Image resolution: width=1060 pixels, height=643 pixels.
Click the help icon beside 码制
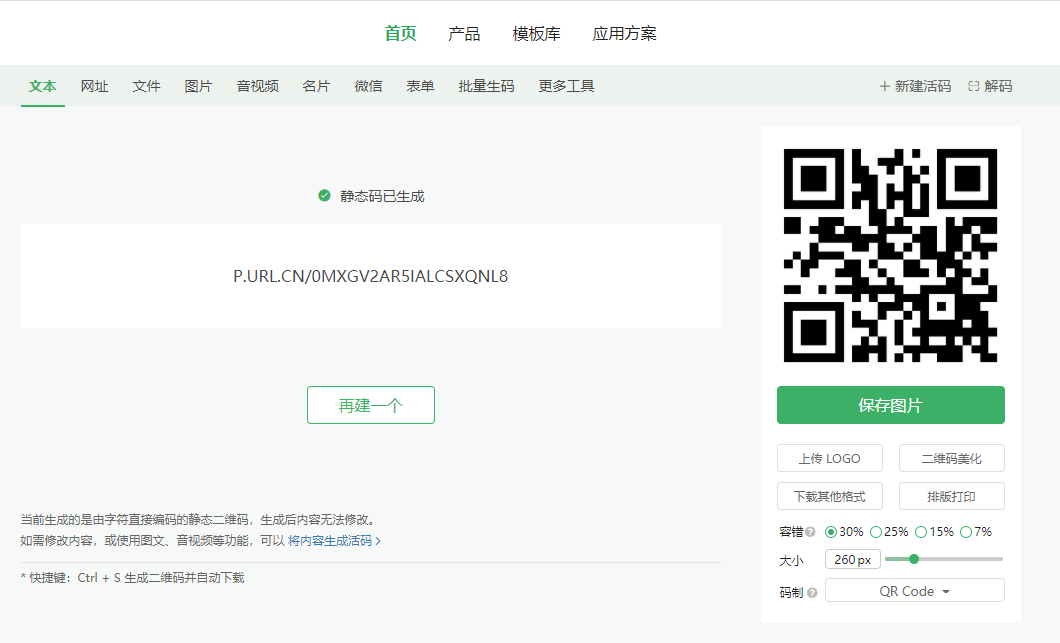[812, 593]
